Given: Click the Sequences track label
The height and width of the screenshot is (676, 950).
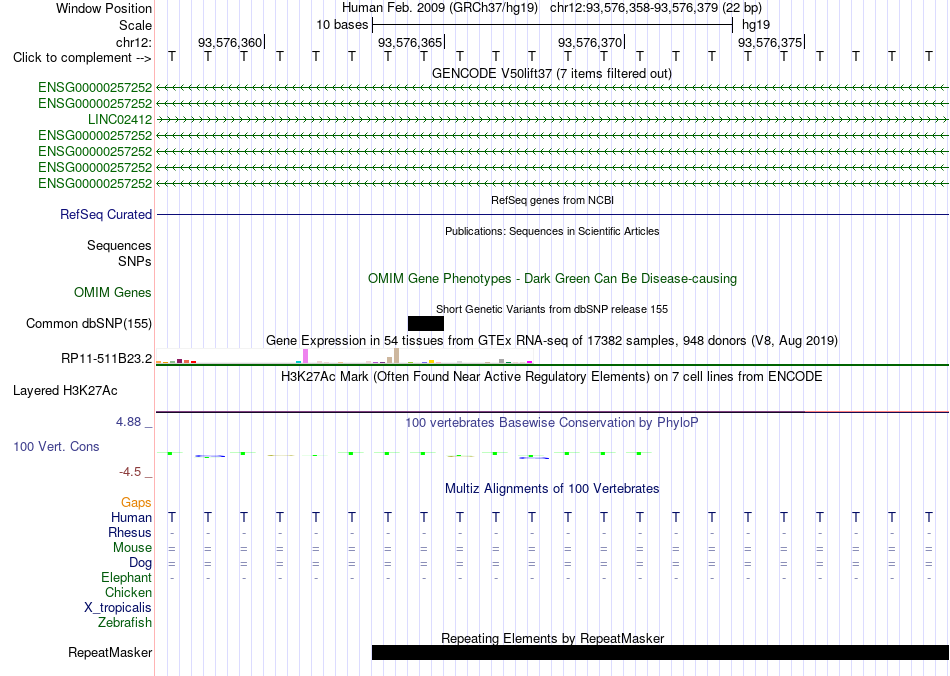Looking at the screenshot, I should click(x=119, y=245).
